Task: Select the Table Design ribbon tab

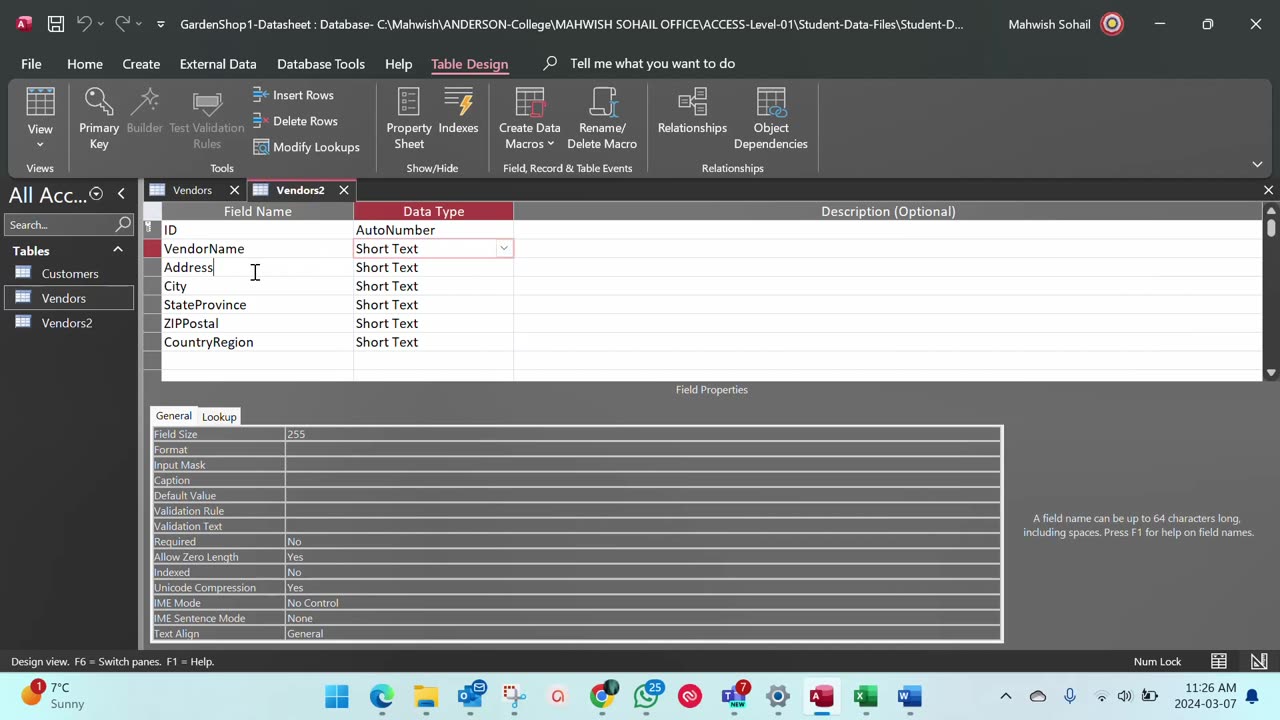Action: coord(470,64)
